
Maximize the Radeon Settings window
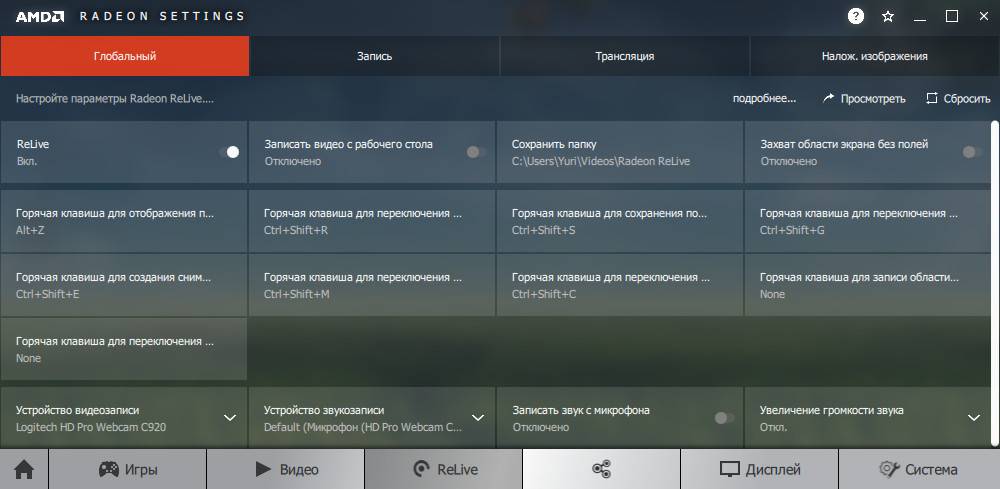click(x=952, y=17)
